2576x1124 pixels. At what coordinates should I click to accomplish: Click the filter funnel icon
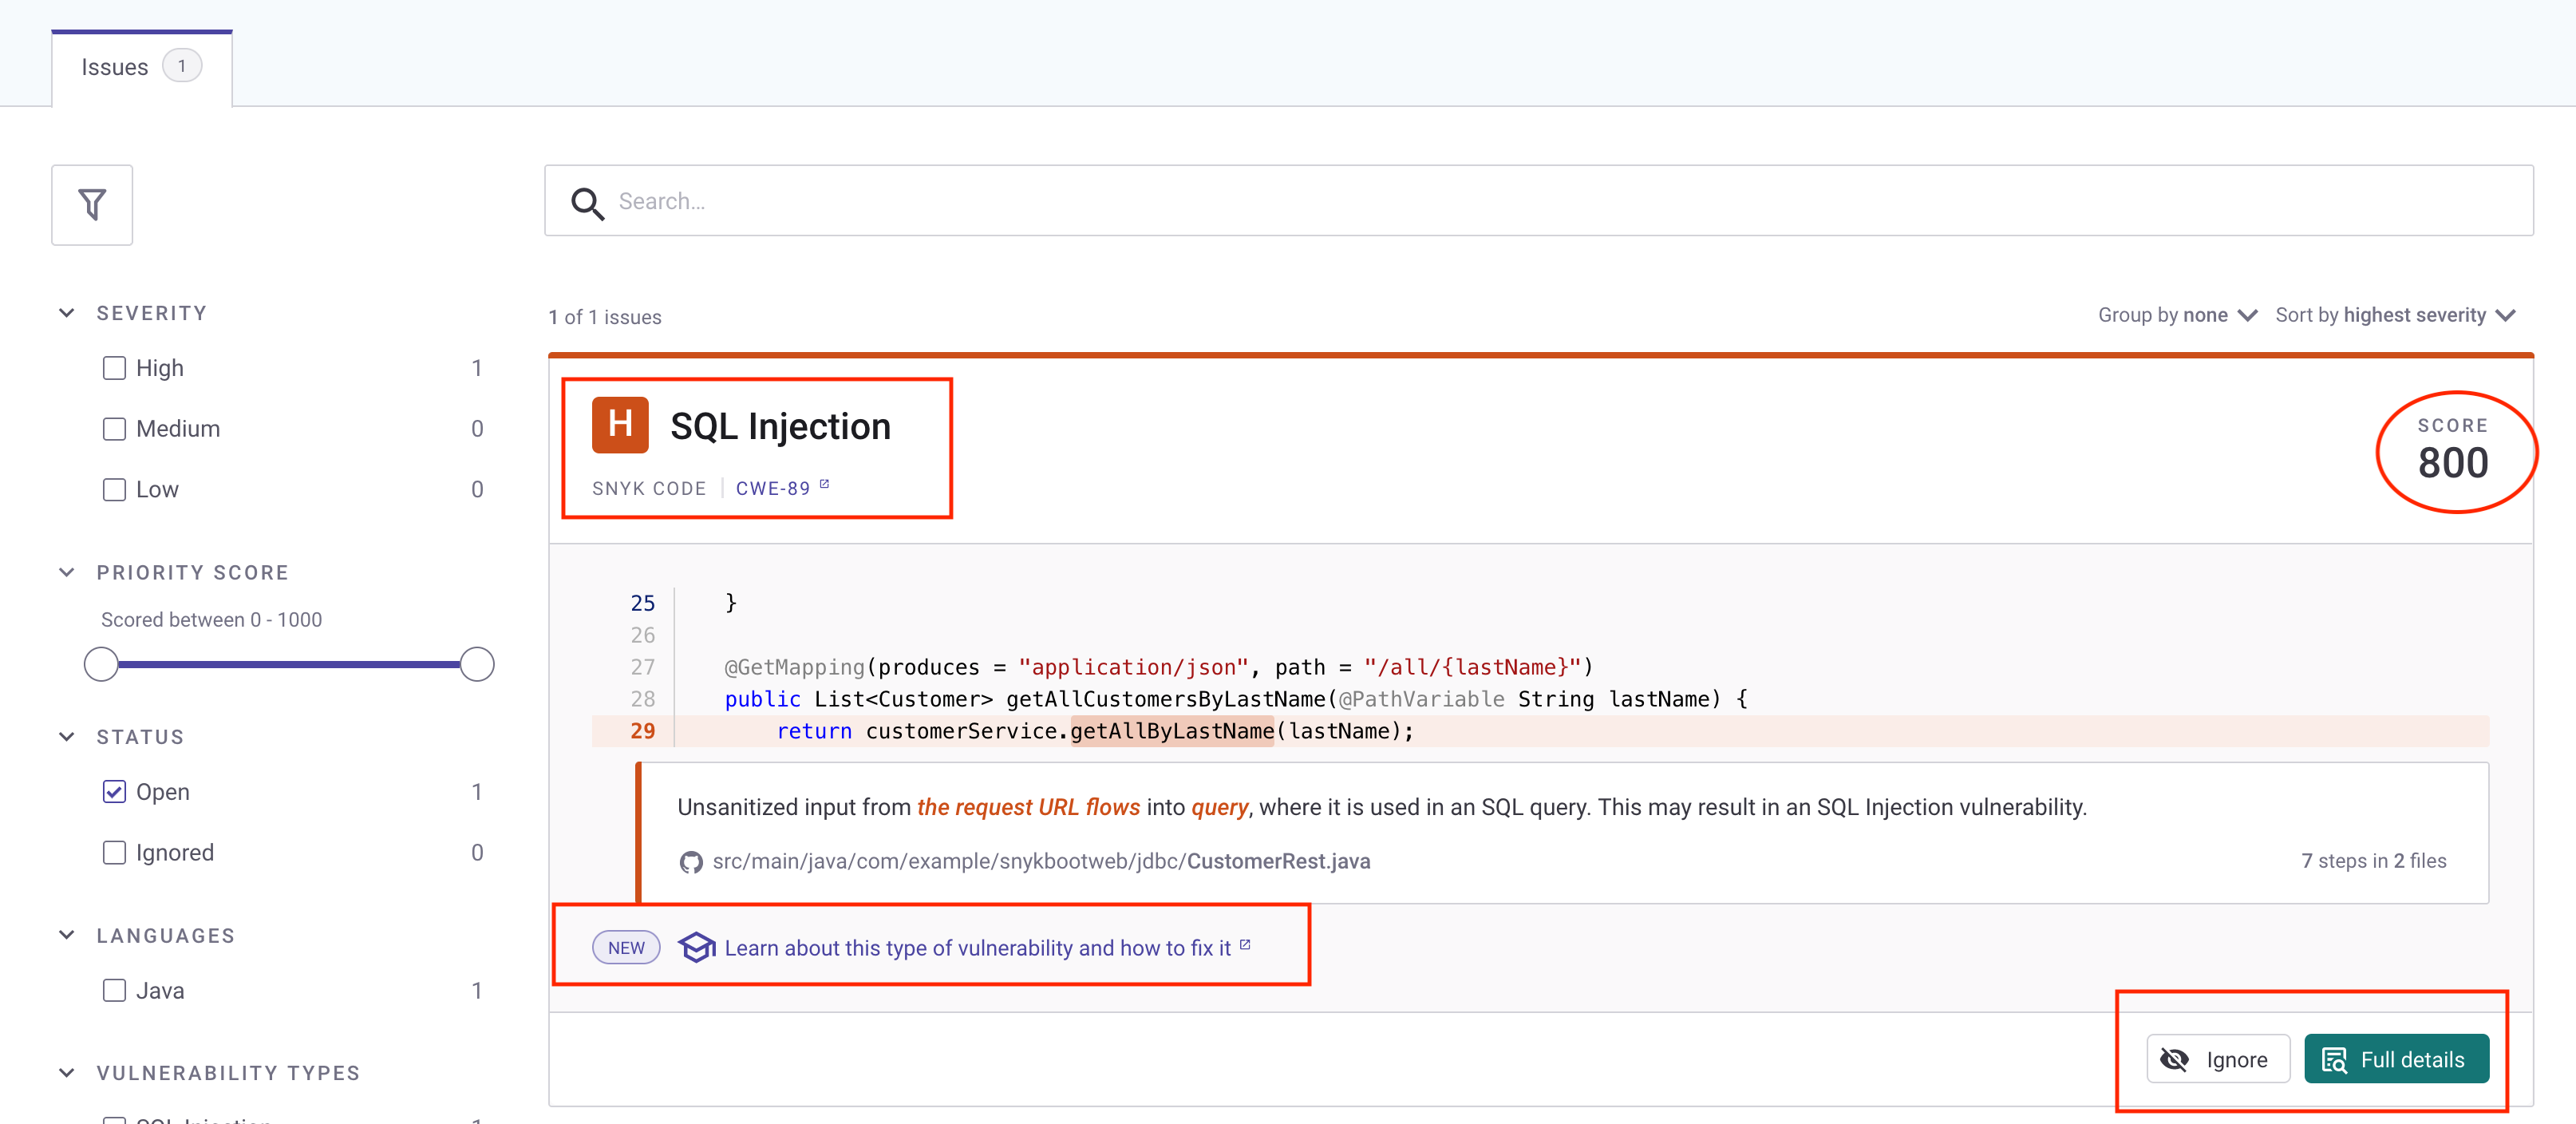[x=93, y=202]
